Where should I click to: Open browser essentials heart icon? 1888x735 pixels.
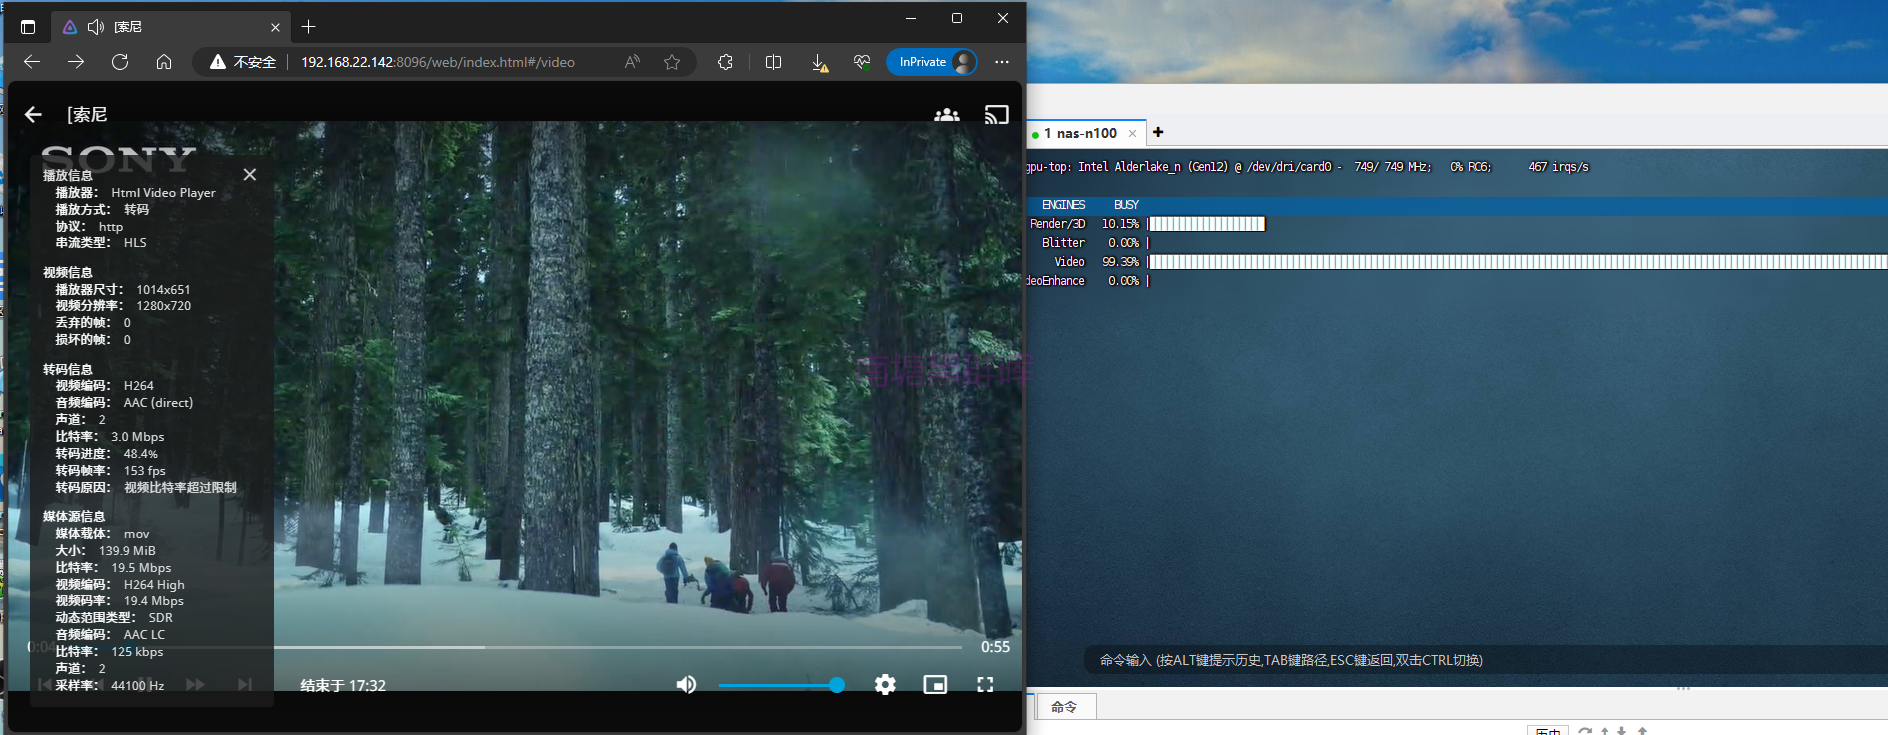[x=862, y=62]
